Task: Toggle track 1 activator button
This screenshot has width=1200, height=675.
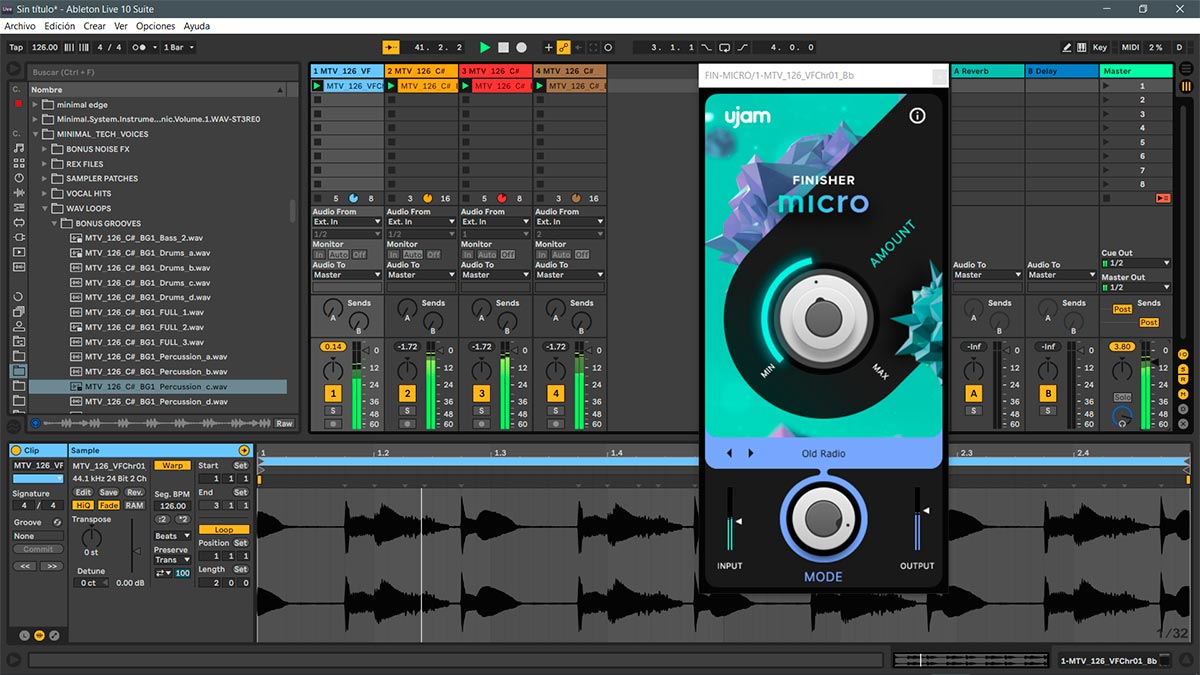Action: (333, 394)
